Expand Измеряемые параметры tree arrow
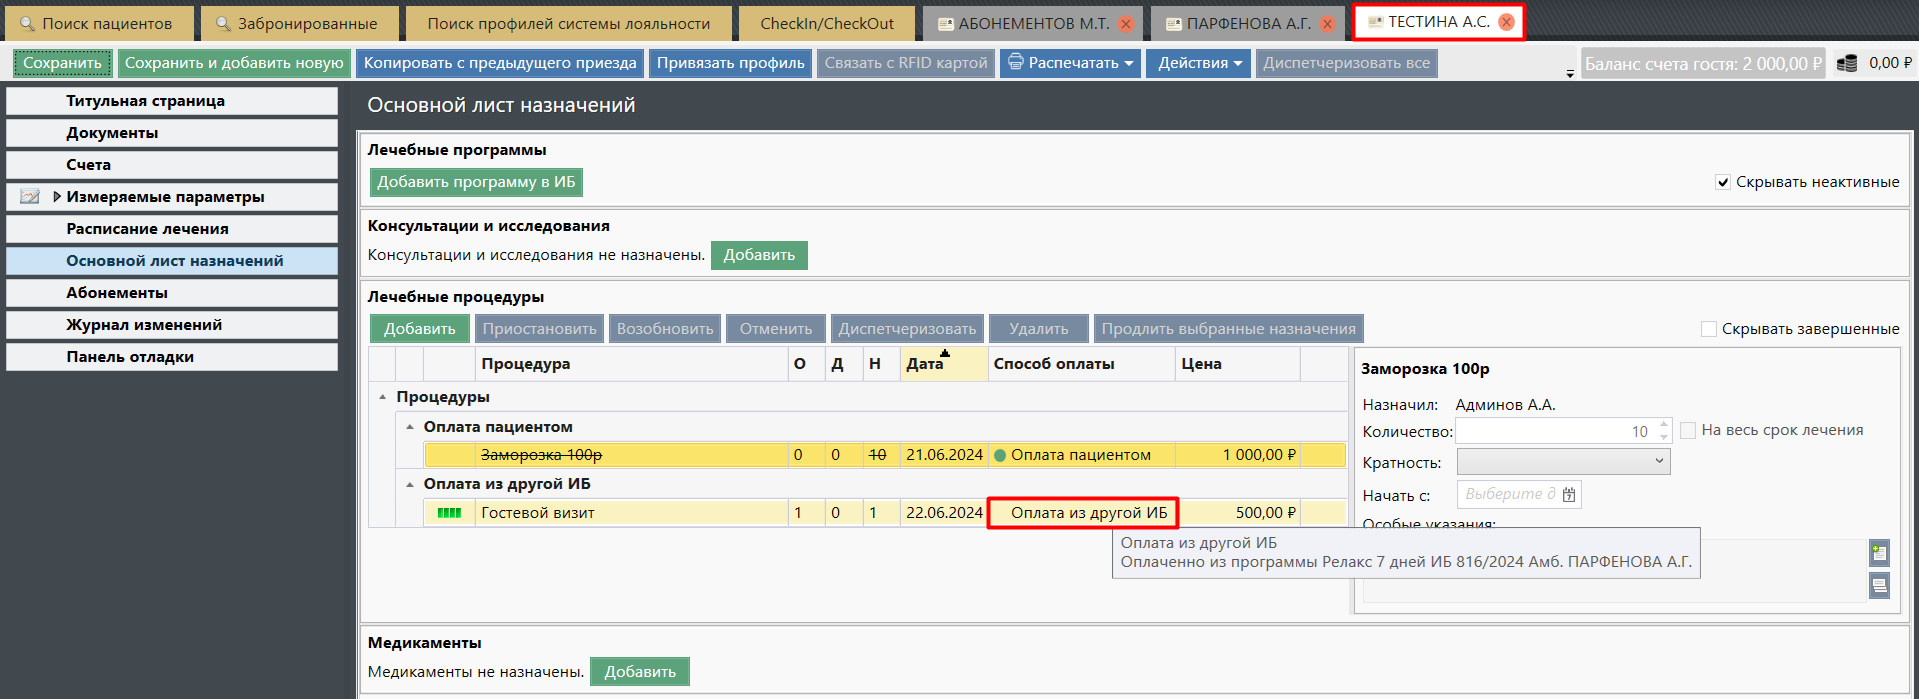This screenshot has height=699, width=1919. [x=57, y=197]
